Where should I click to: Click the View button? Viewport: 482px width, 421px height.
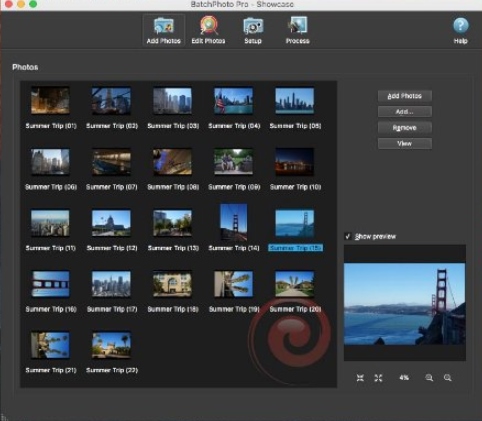(405, 144)
